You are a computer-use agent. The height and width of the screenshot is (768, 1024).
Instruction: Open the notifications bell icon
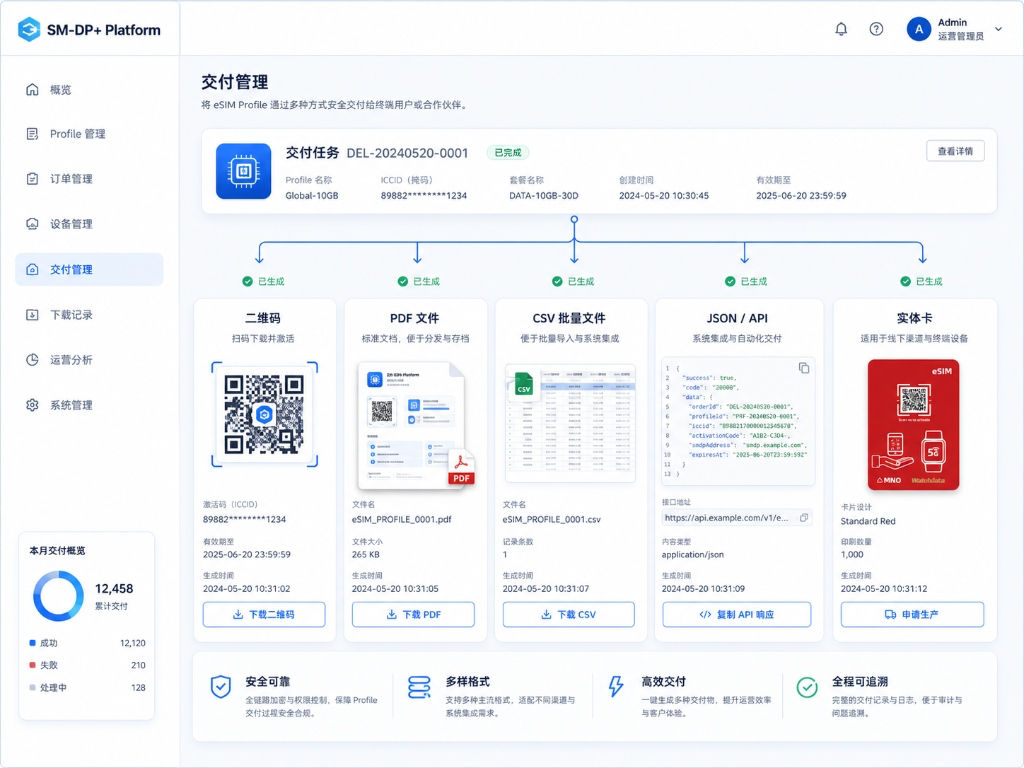point(841,29)
